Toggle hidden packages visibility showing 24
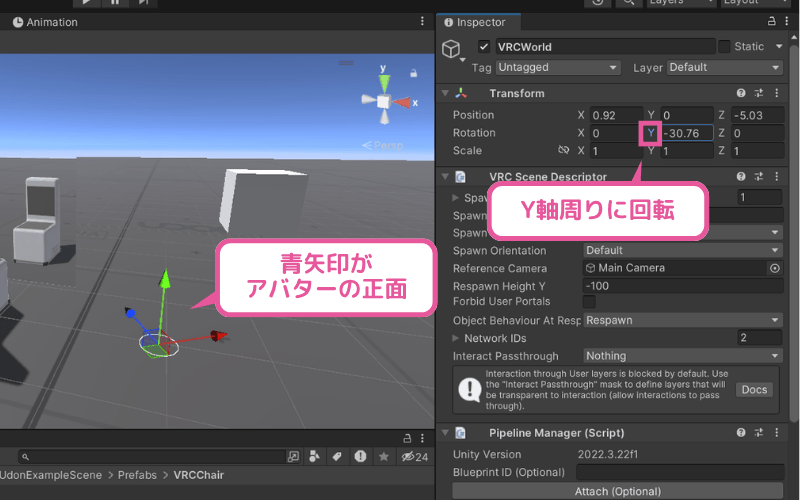The height and width of the screenshot is (500, 800). (414, 457)
